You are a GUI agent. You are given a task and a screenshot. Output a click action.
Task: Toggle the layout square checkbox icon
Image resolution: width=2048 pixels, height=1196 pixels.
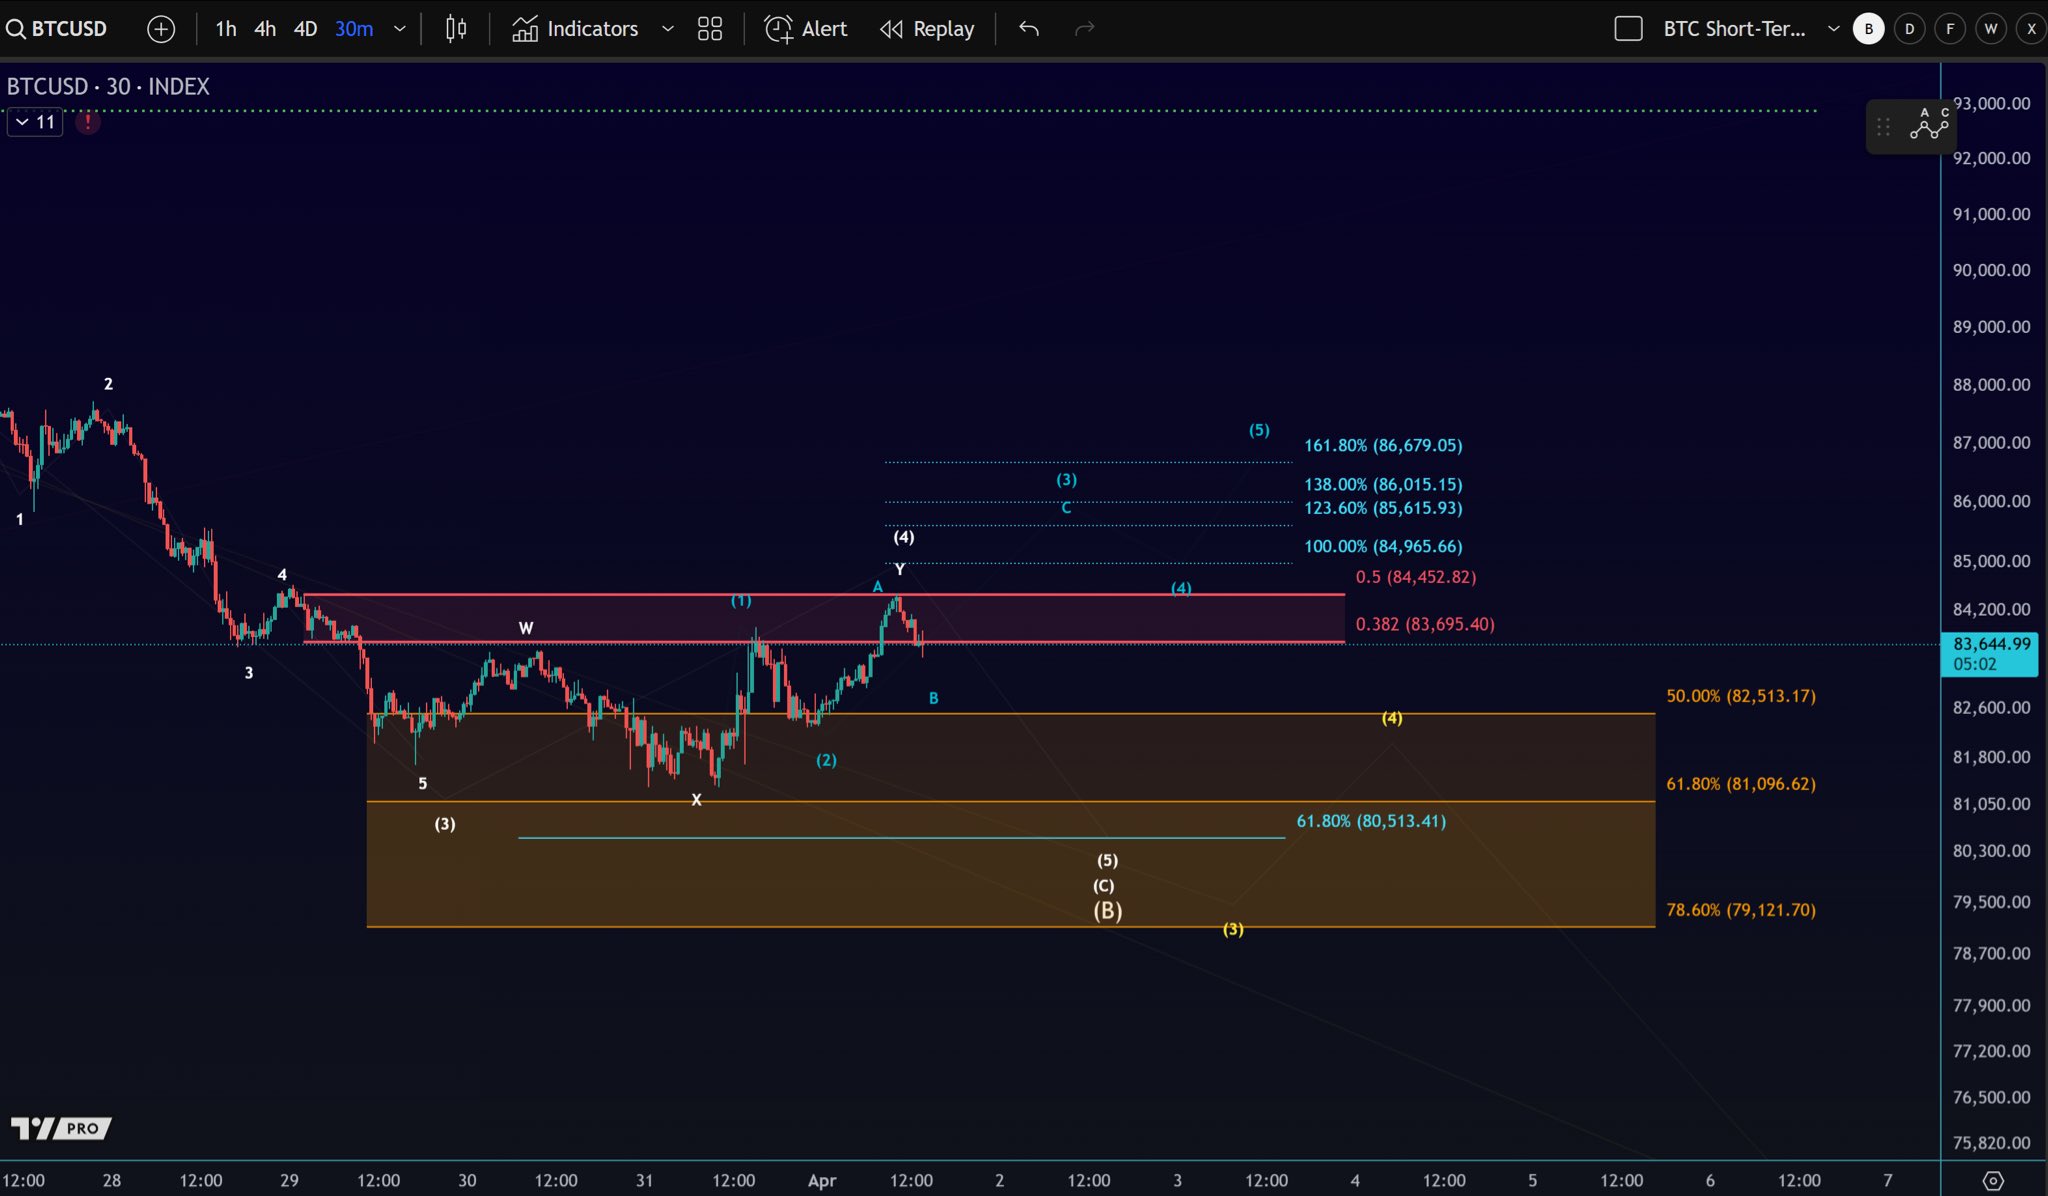point(1628,29)
